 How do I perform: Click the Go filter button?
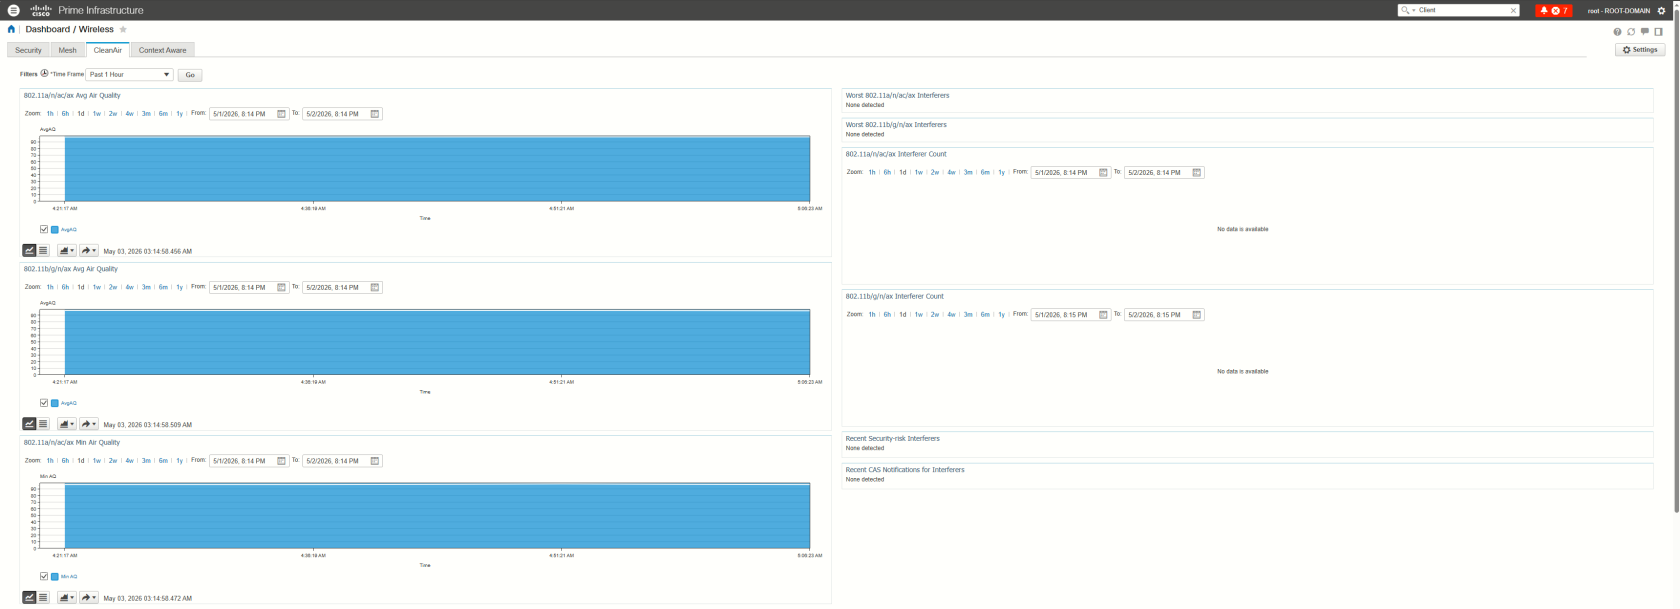tap(190, 75)
